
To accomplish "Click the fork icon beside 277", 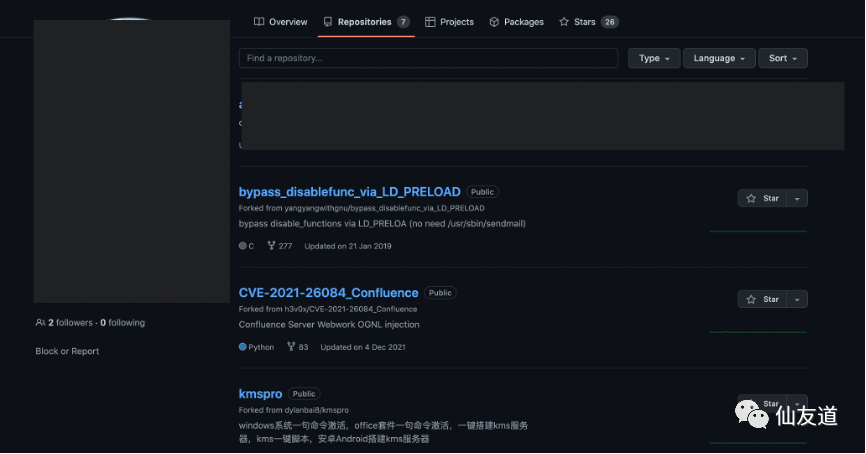I will (271, 246).
